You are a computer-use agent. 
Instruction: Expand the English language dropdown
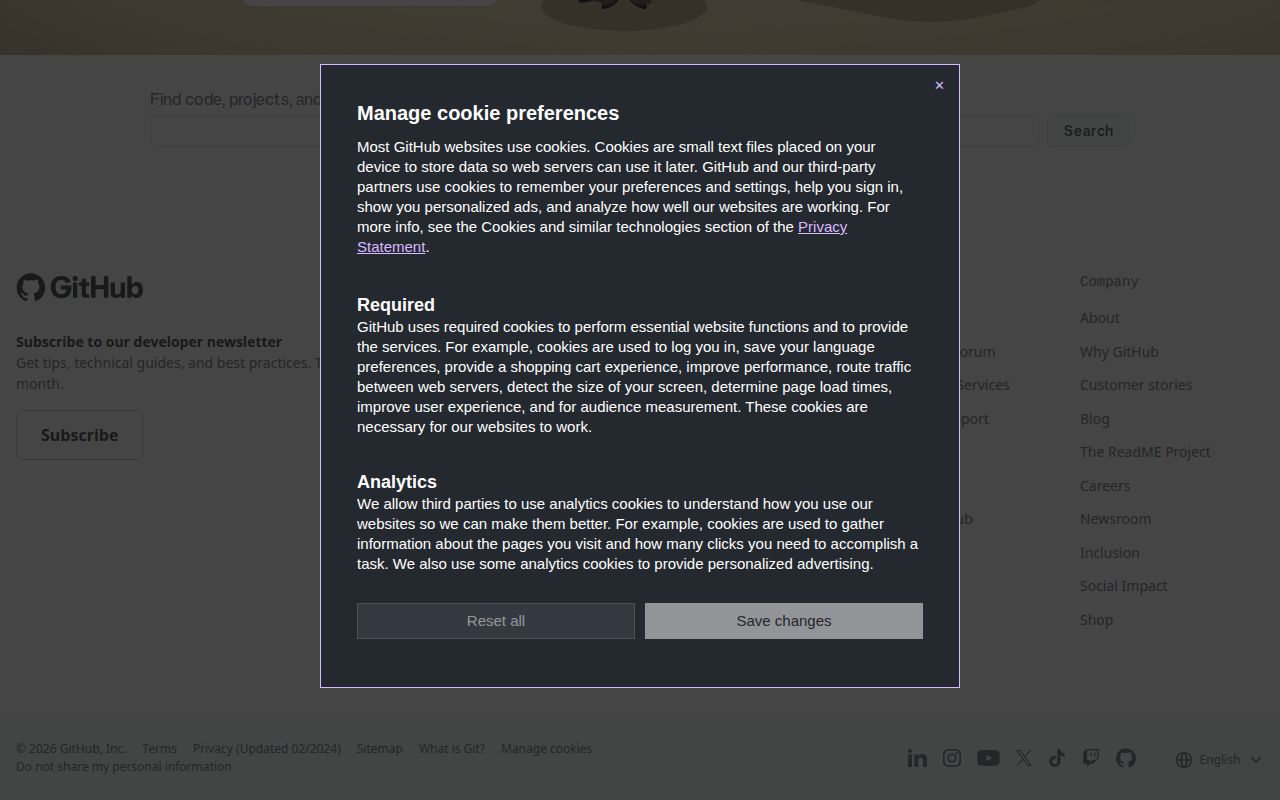coord(1219,759)
